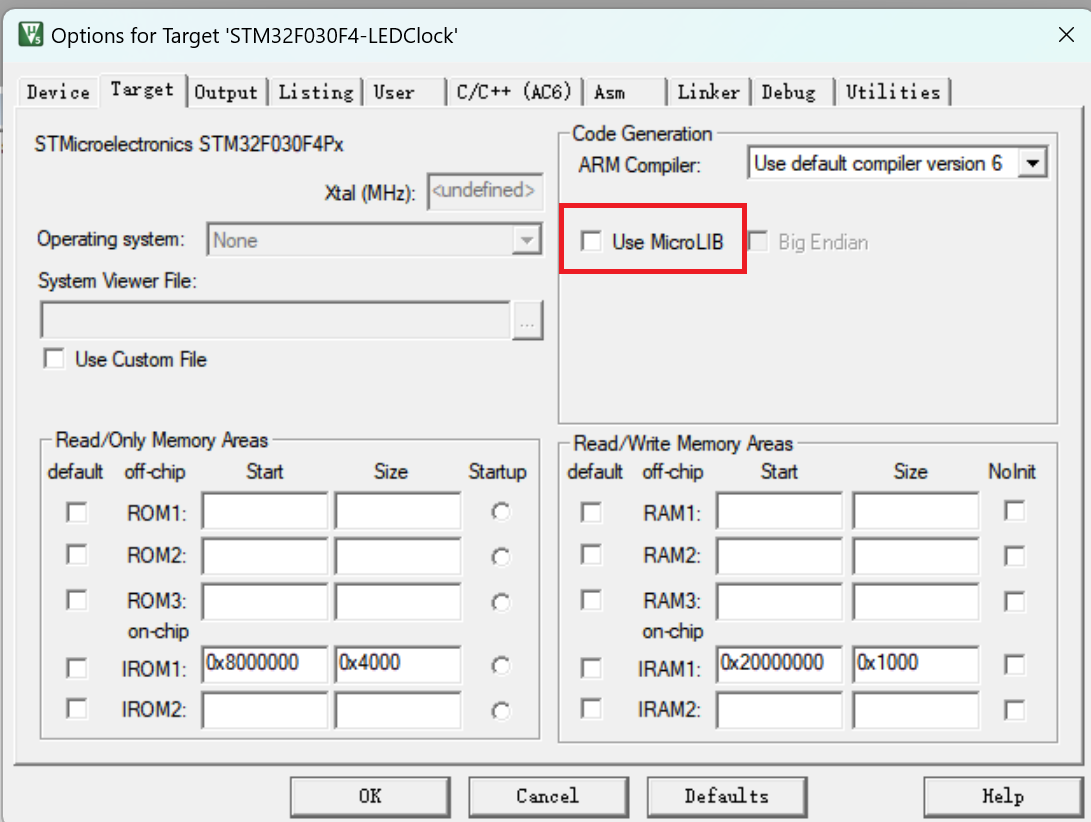The width and height of the screenshot is (1091, 822).
Task: Click the IROM2 Start address field
Action: pyautogui.click(x=264, y=710)
